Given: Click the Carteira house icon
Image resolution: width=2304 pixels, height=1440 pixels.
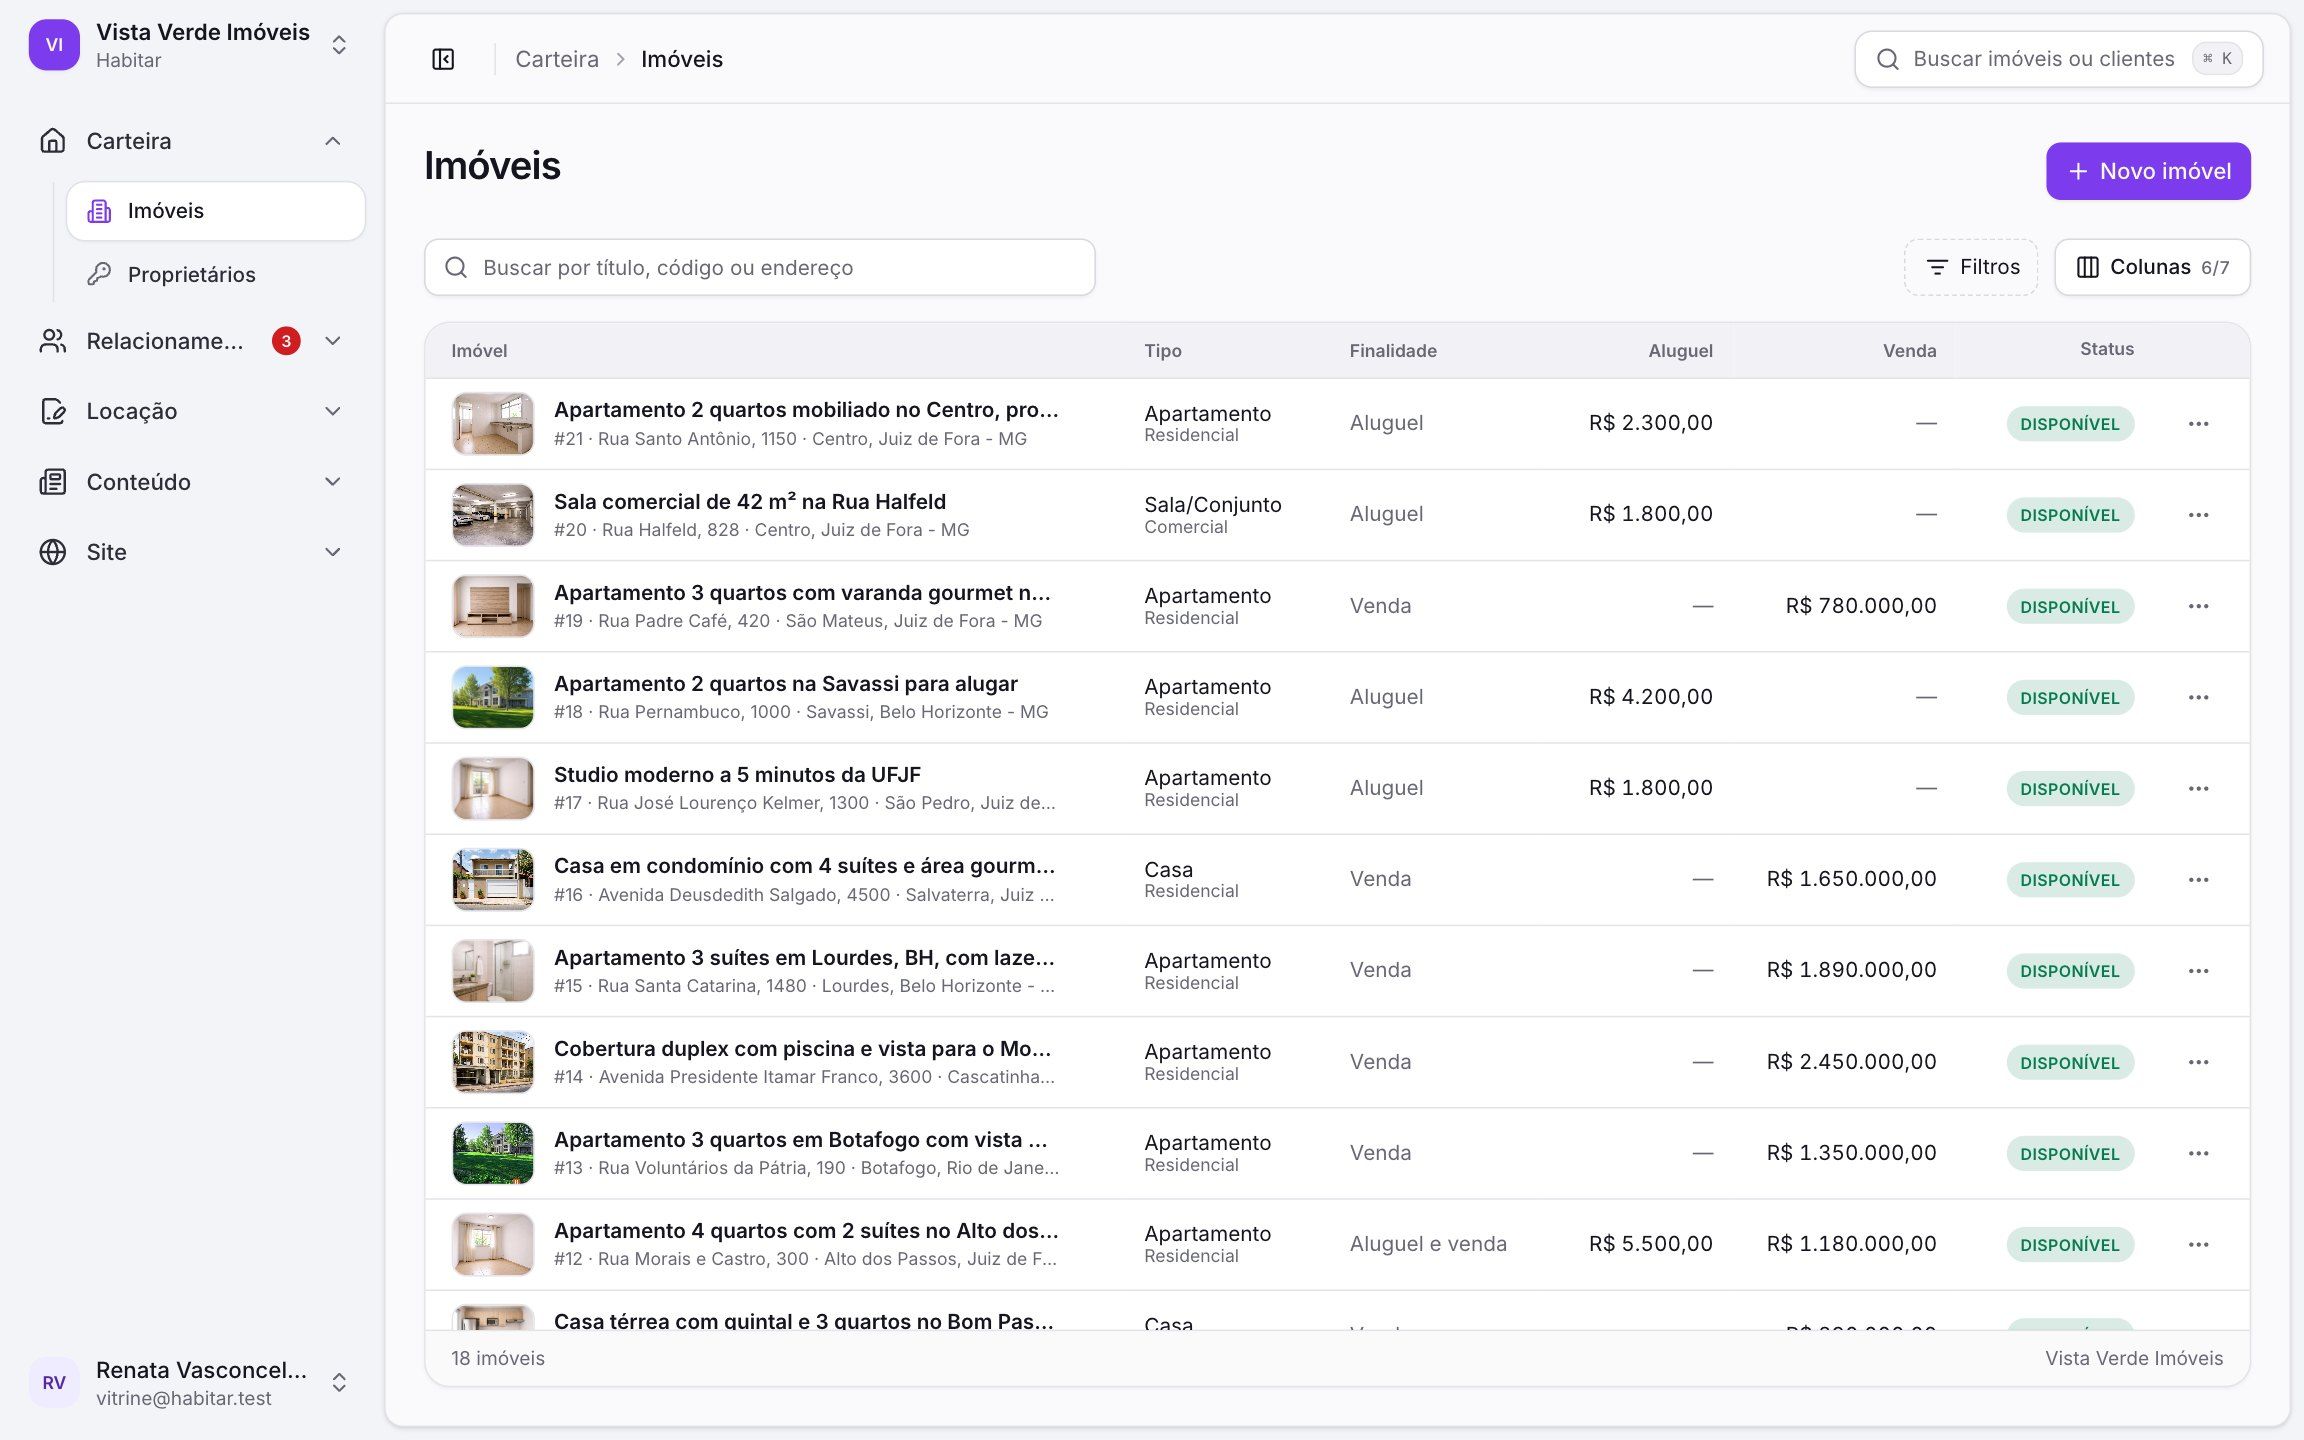Looking at the screenshot, I should (53, 141).
